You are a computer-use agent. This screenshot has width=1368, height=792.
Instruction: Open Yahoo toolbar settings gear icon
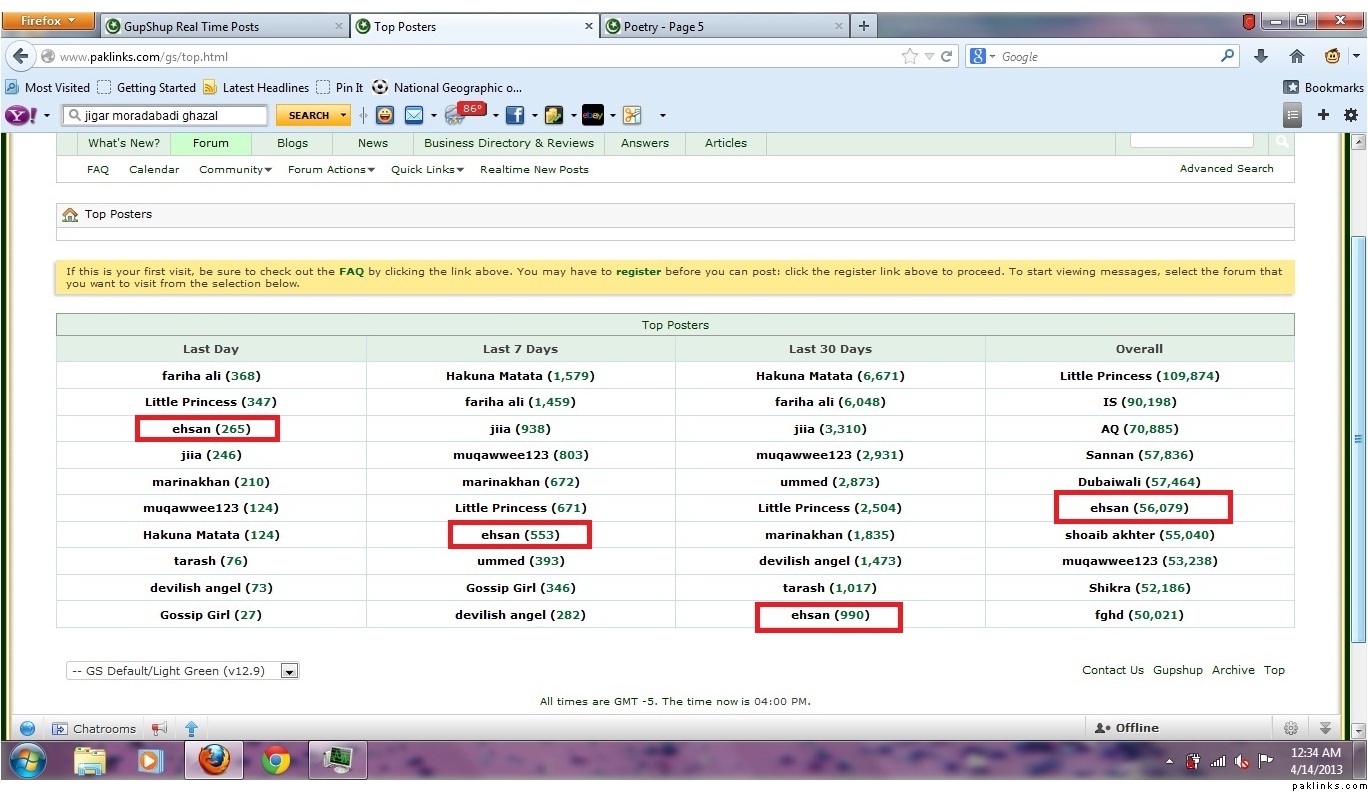click(x=1351, y=115)
